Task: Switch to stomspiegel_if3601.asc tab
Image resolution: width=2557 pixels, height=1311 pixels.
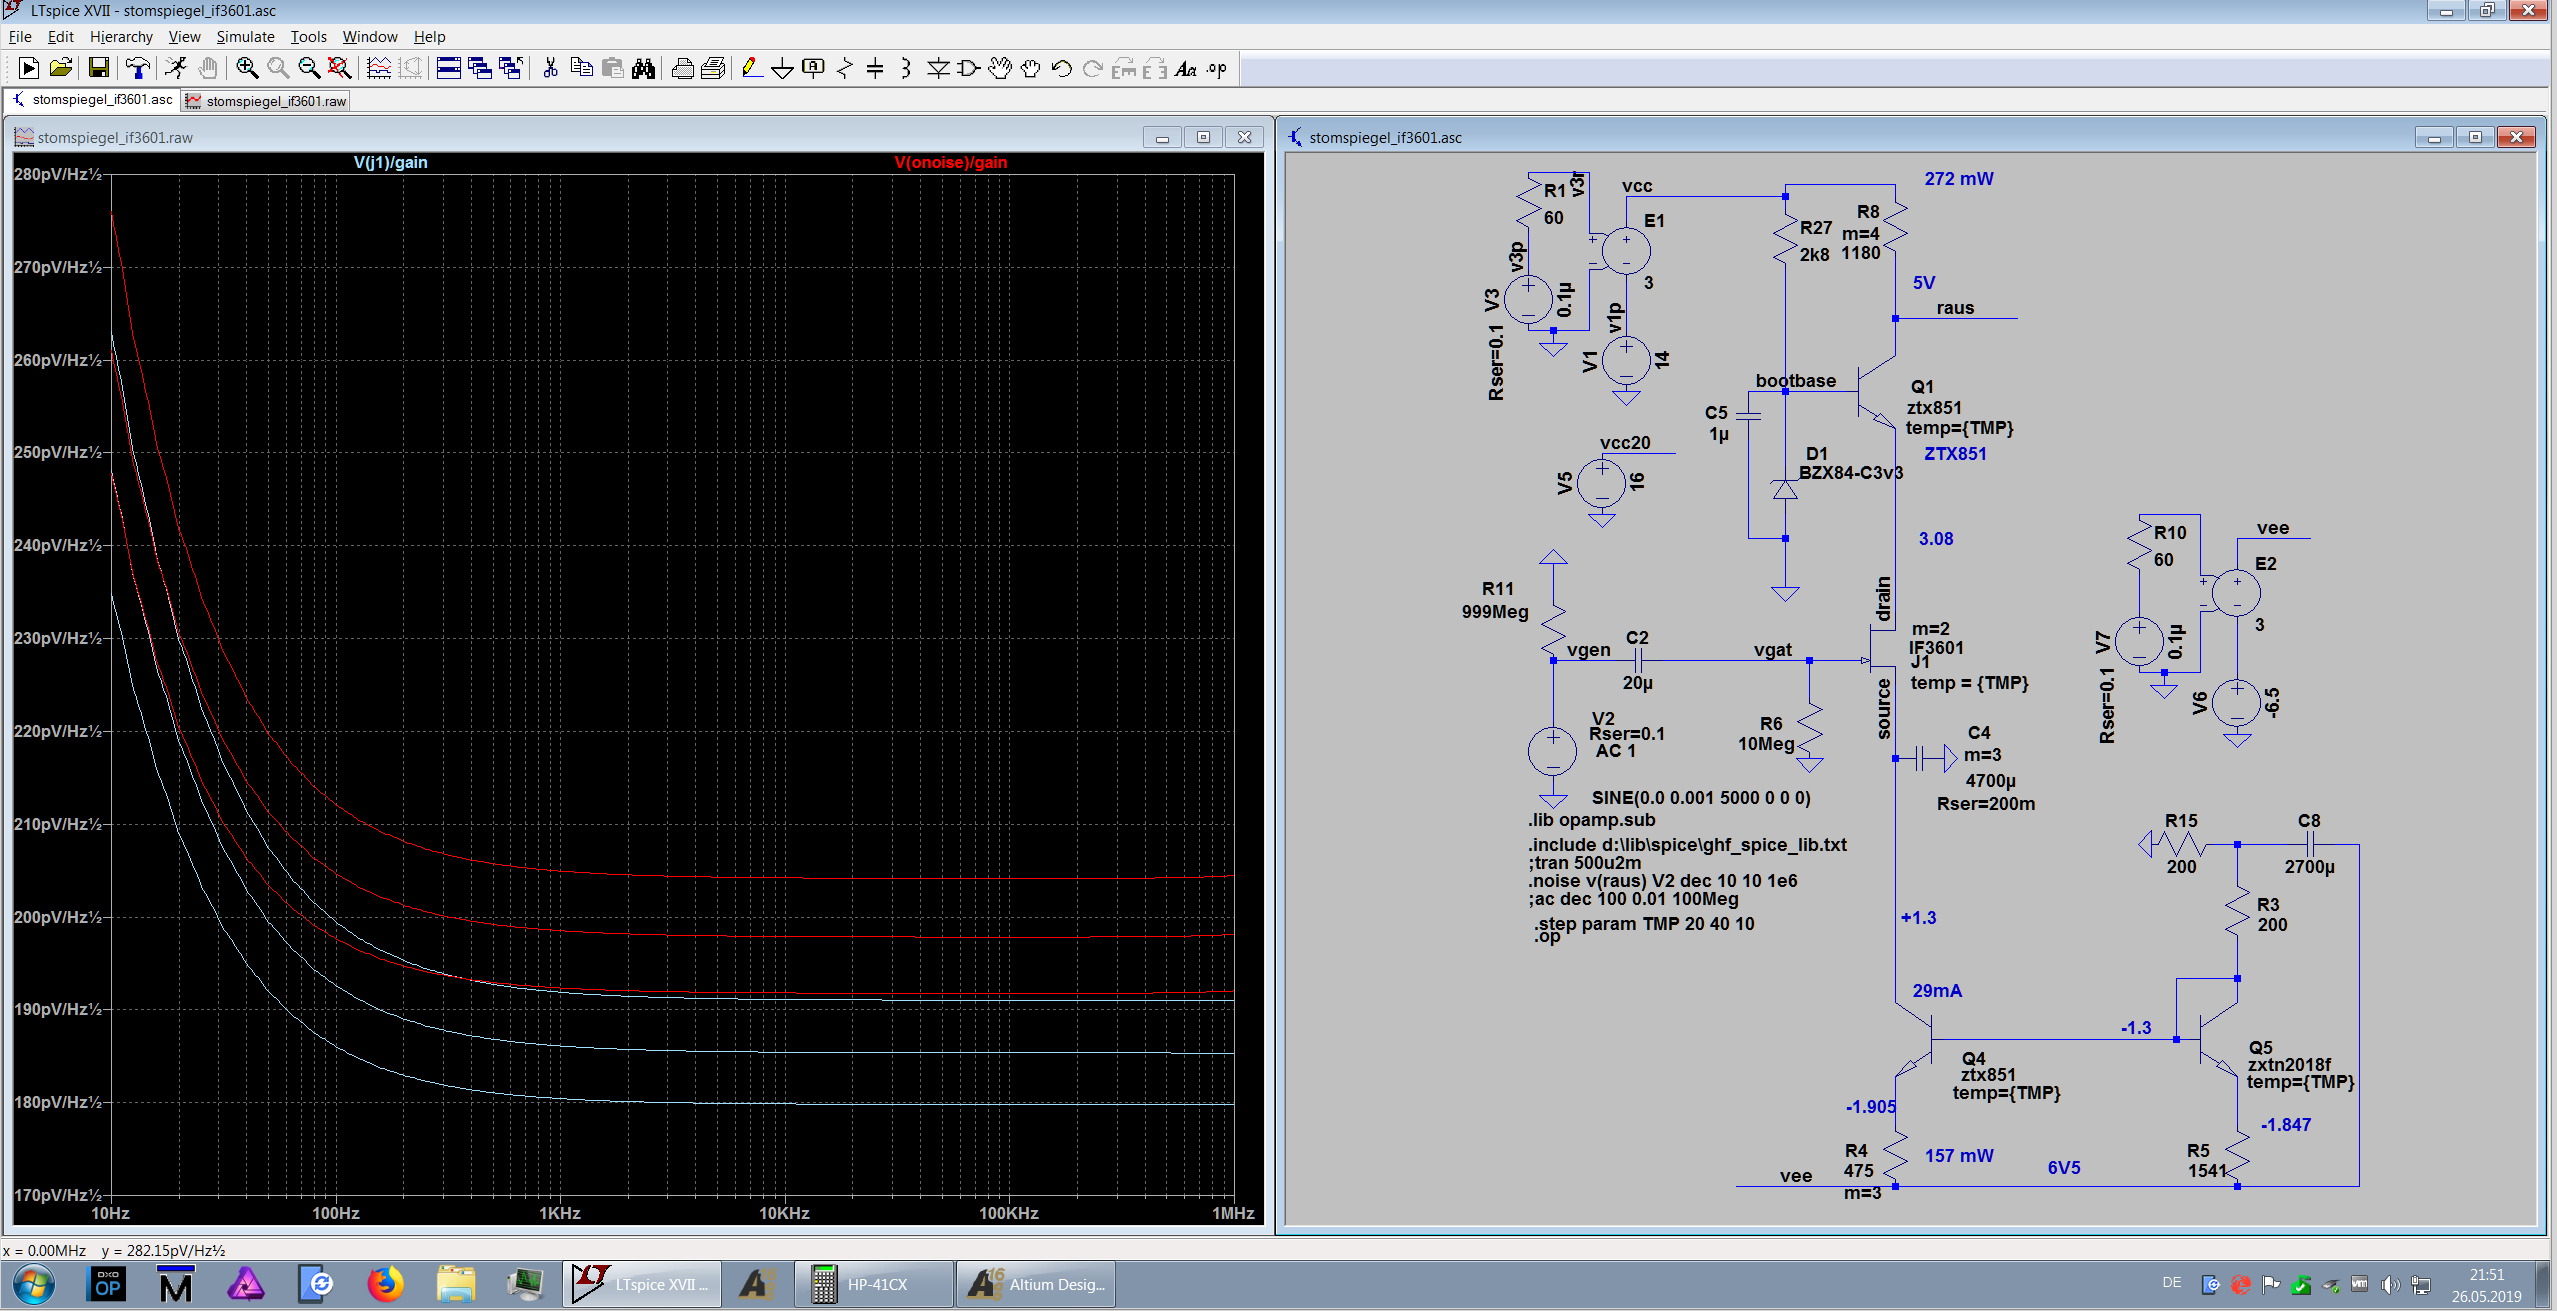Action: coord(92,100)
